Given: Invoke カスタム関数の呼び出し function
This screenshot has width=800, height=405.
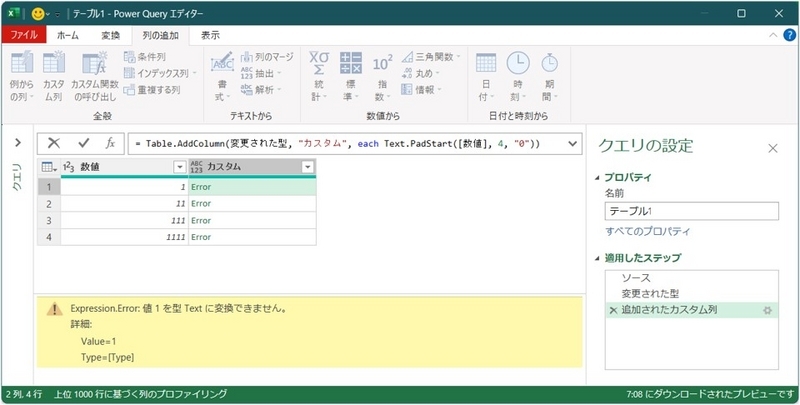Looking at the screenshot, I should pyautogui.click(x=95, y=77).
